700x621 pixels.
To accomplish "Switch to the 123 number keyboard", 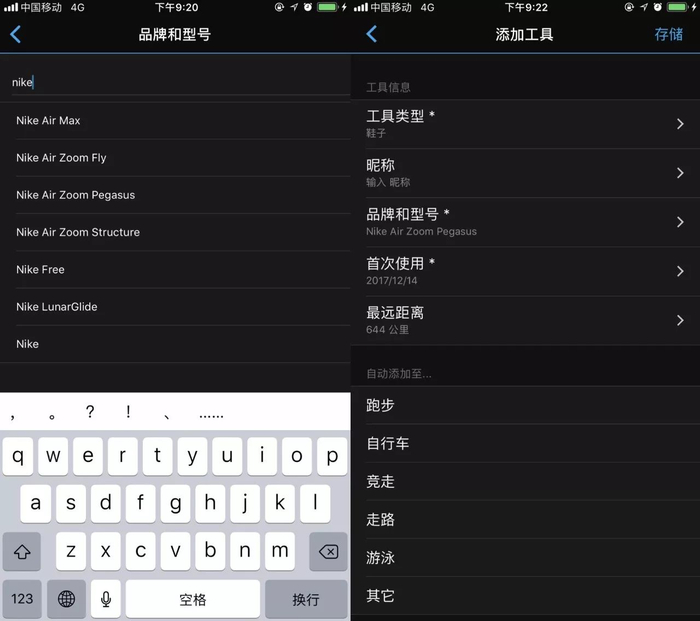I will tap(22, 599).
